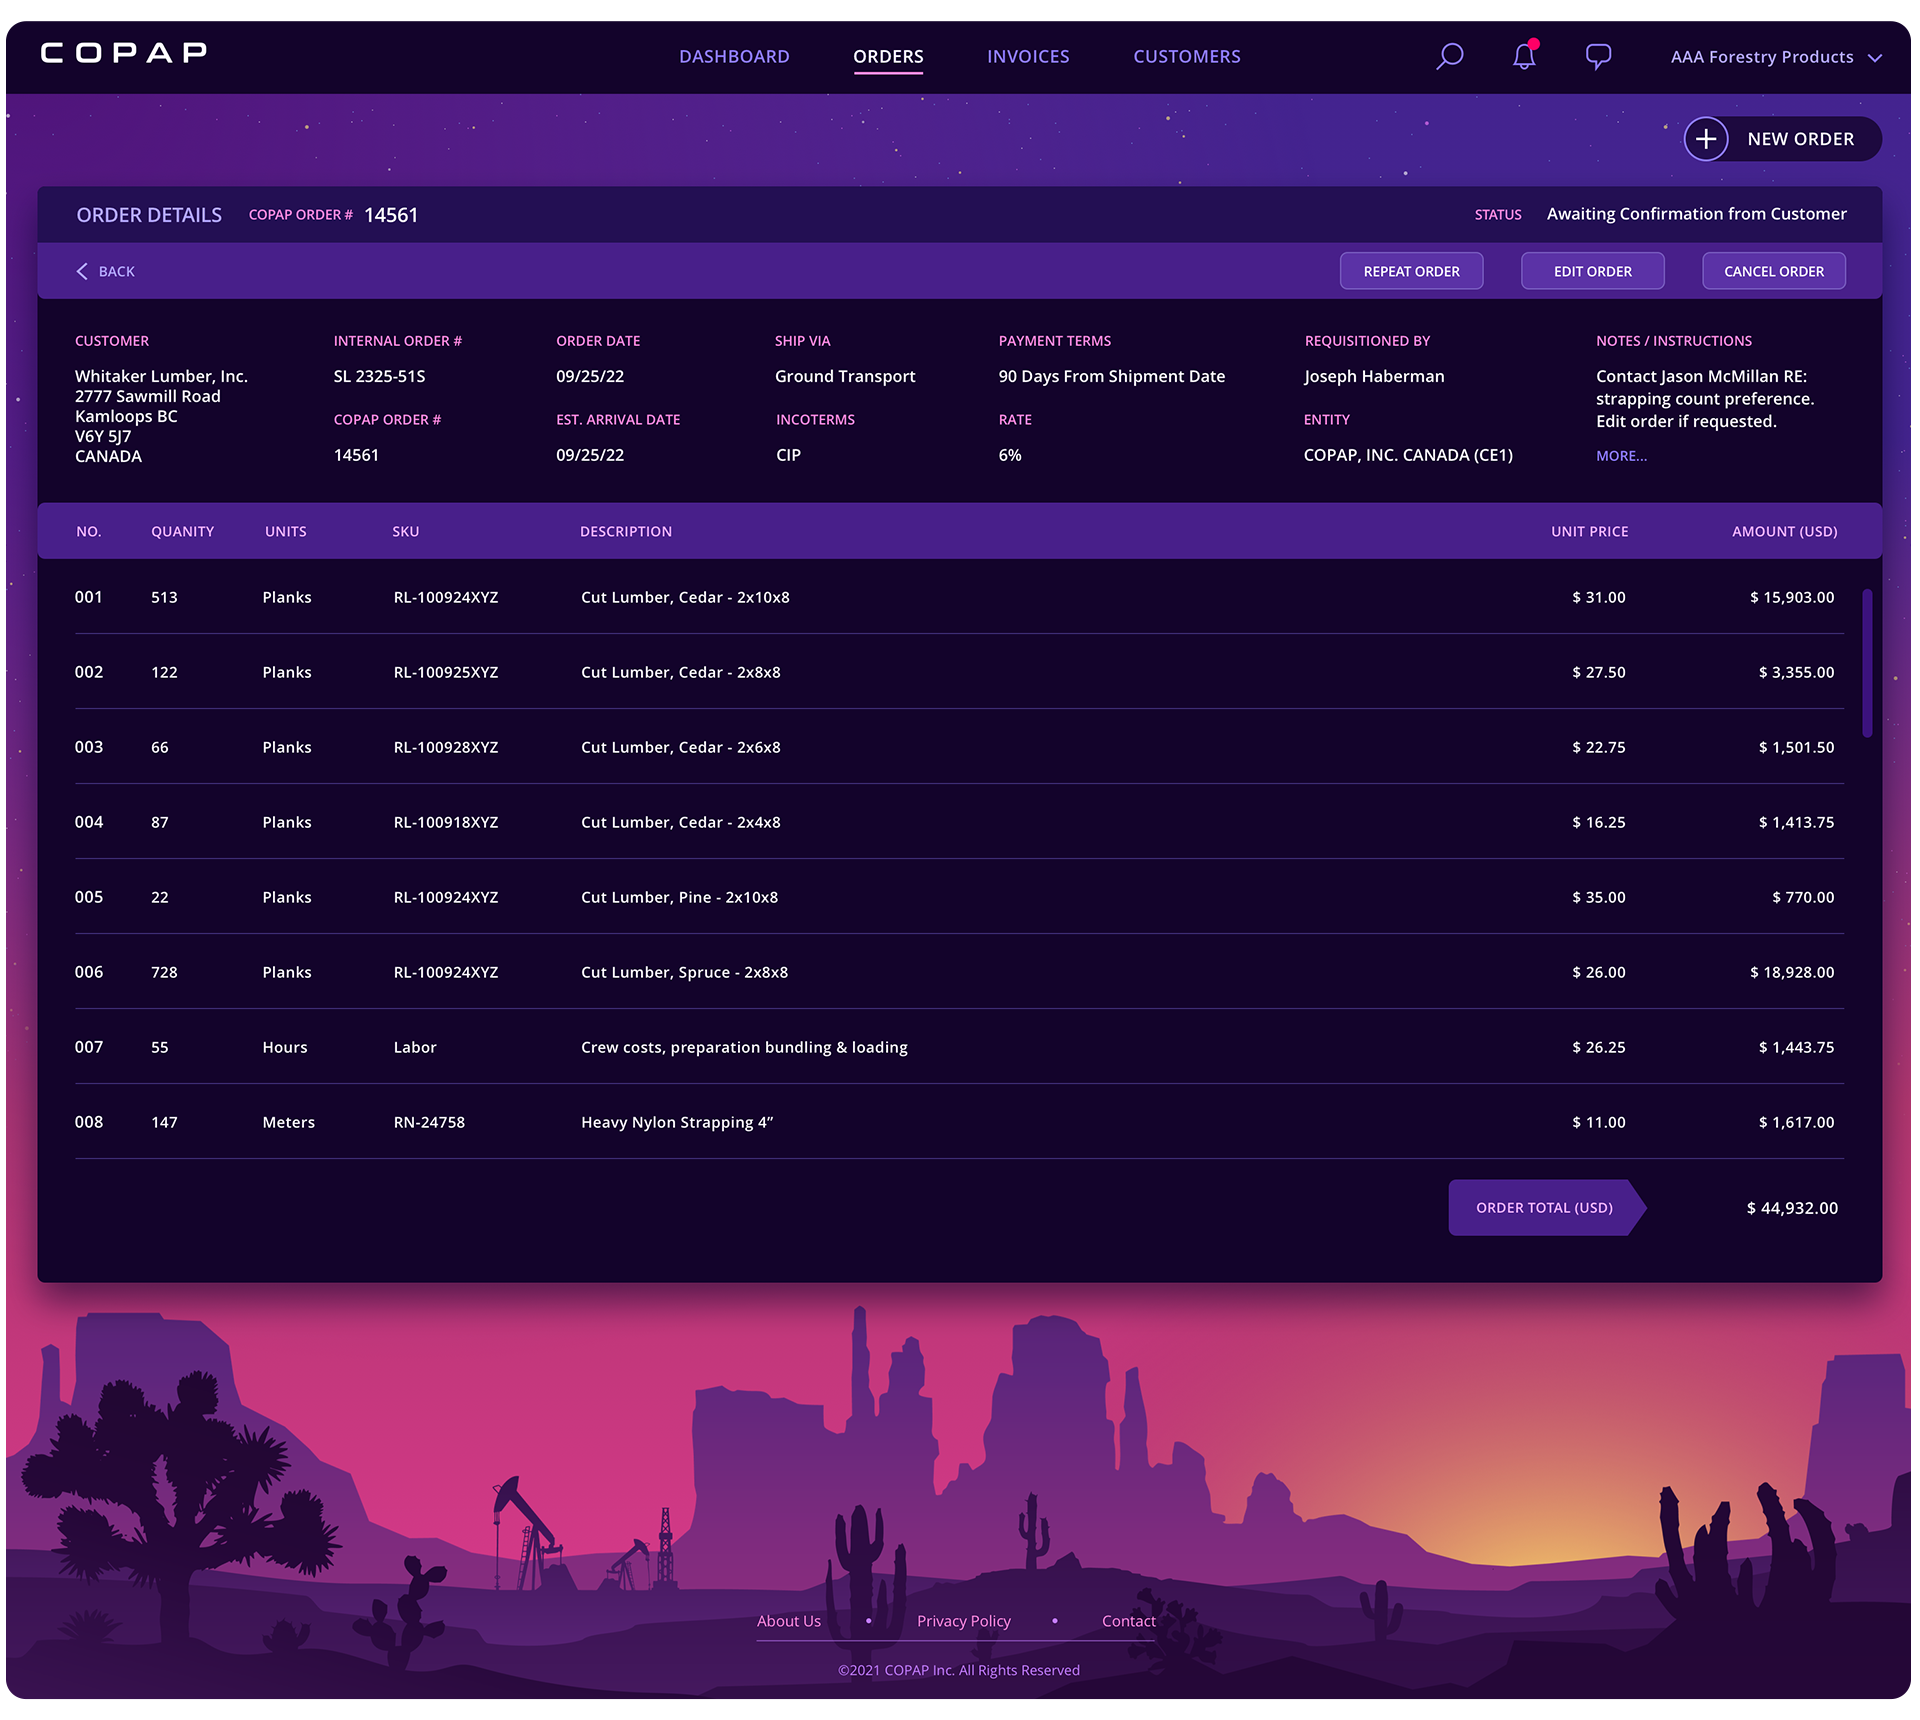Click amount $ 18,928.00 for Spruce row
Image resolution: width=1920 pixels, height=1720 pixels.
coord(1791,972)
